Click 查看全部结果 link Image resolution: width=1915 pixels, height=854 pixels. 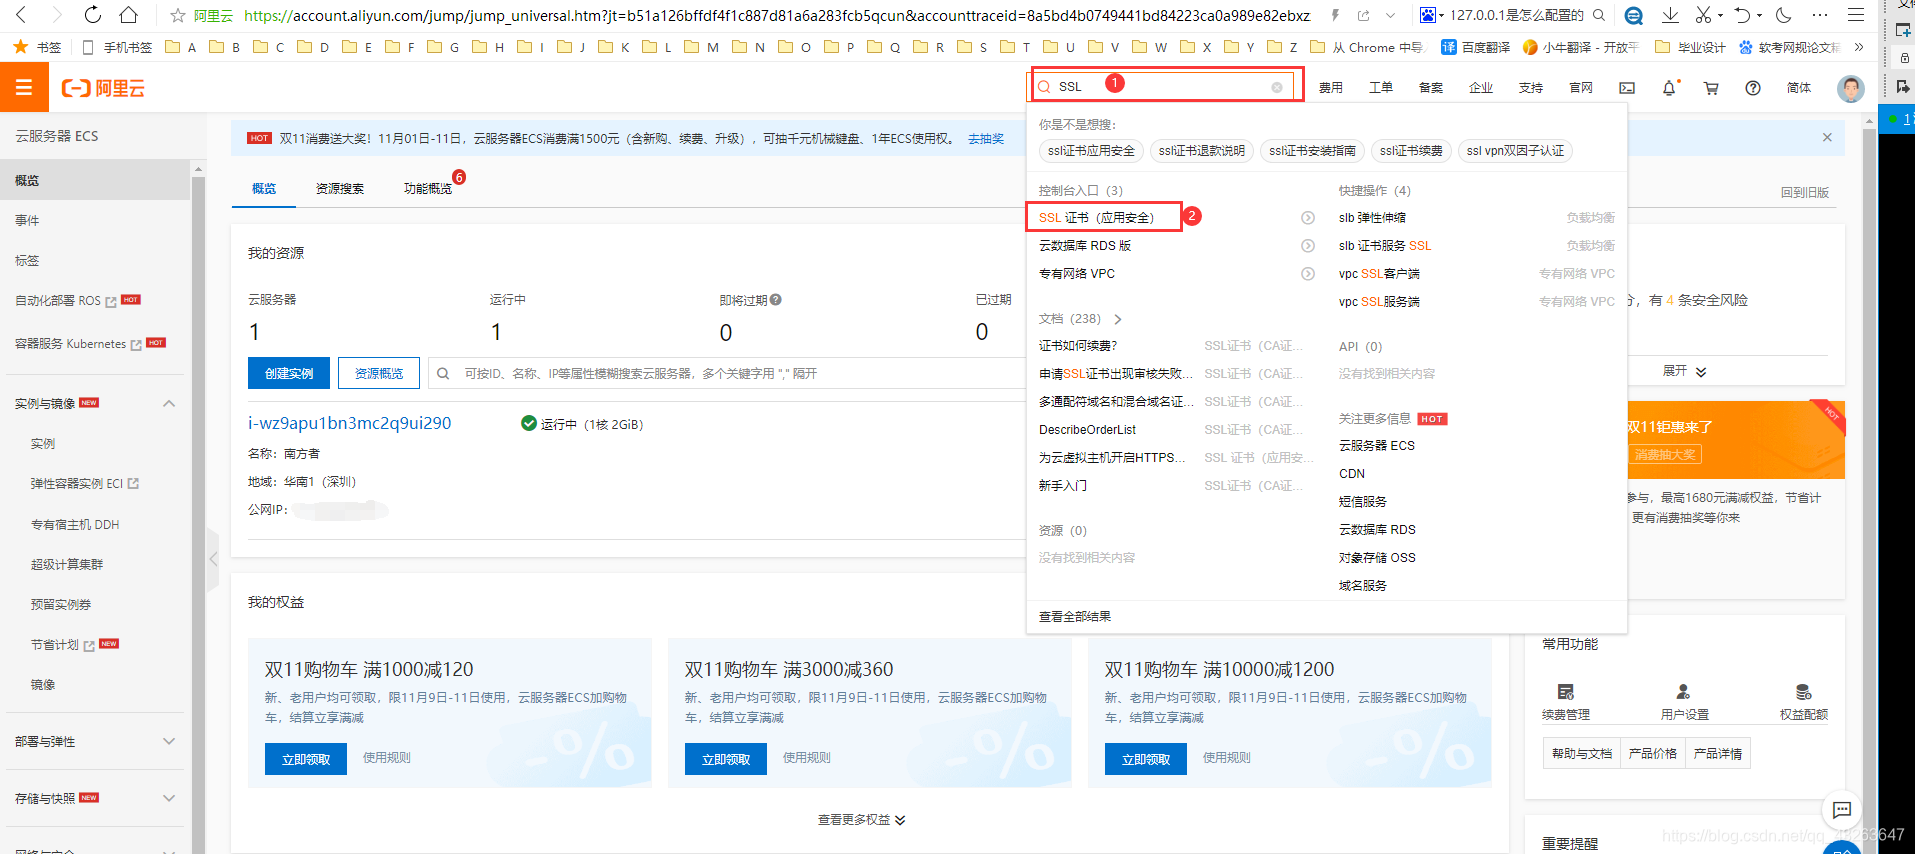click(1075, 617)
